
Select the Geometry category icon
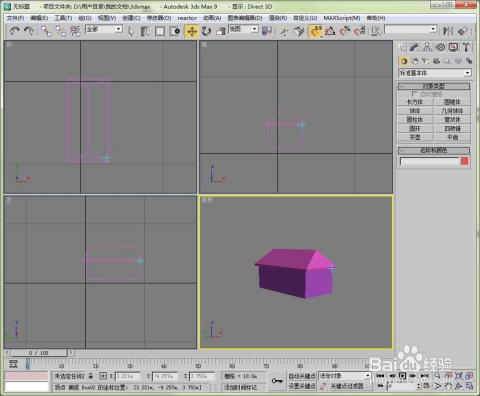click(x=404, y=61)
